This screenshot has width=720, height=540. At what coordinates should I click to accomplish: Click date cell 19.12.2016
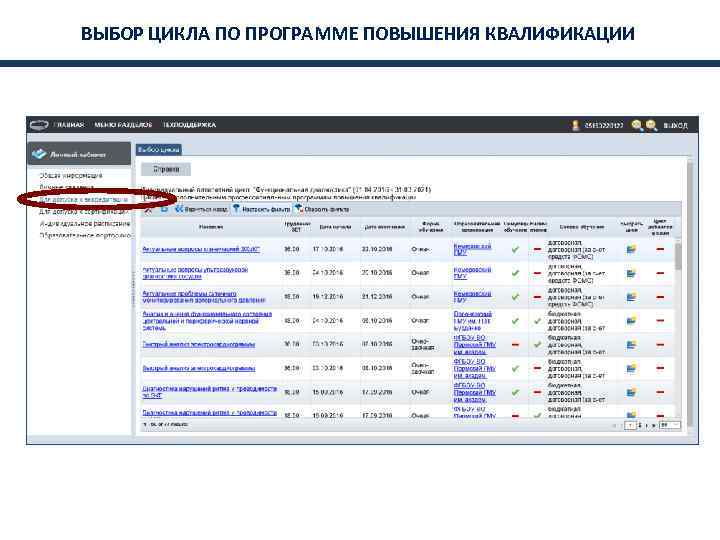point(328,297)
